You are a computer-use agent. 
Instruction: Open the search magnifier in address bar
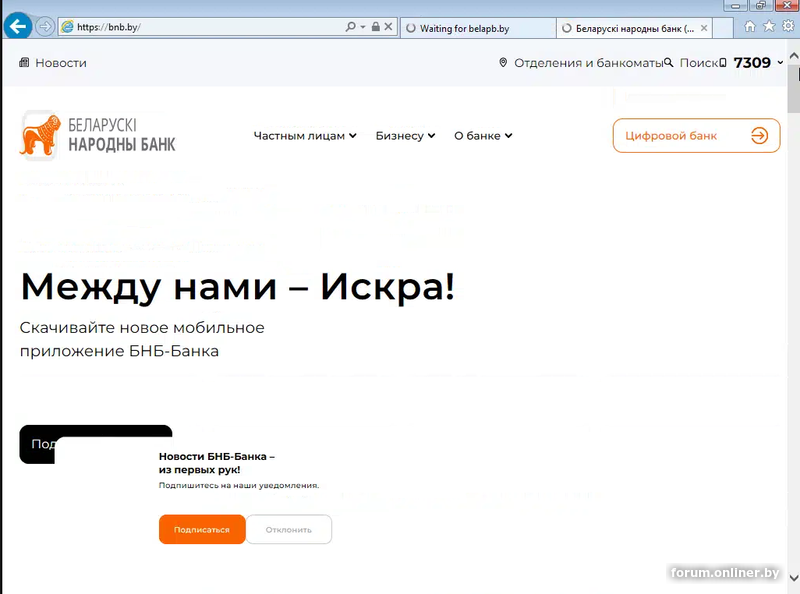pyautogui.click(x=350, y=27)
